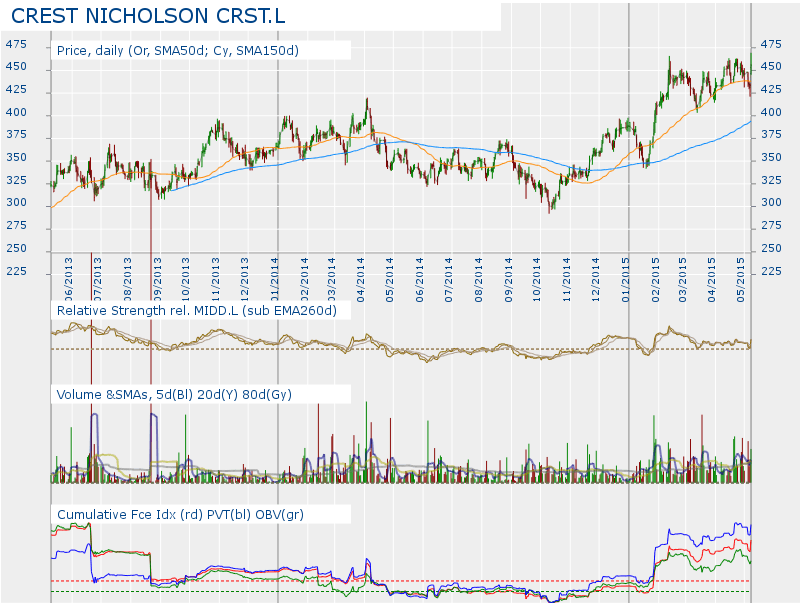Click the 250 value on left price axis

(16, 248)
